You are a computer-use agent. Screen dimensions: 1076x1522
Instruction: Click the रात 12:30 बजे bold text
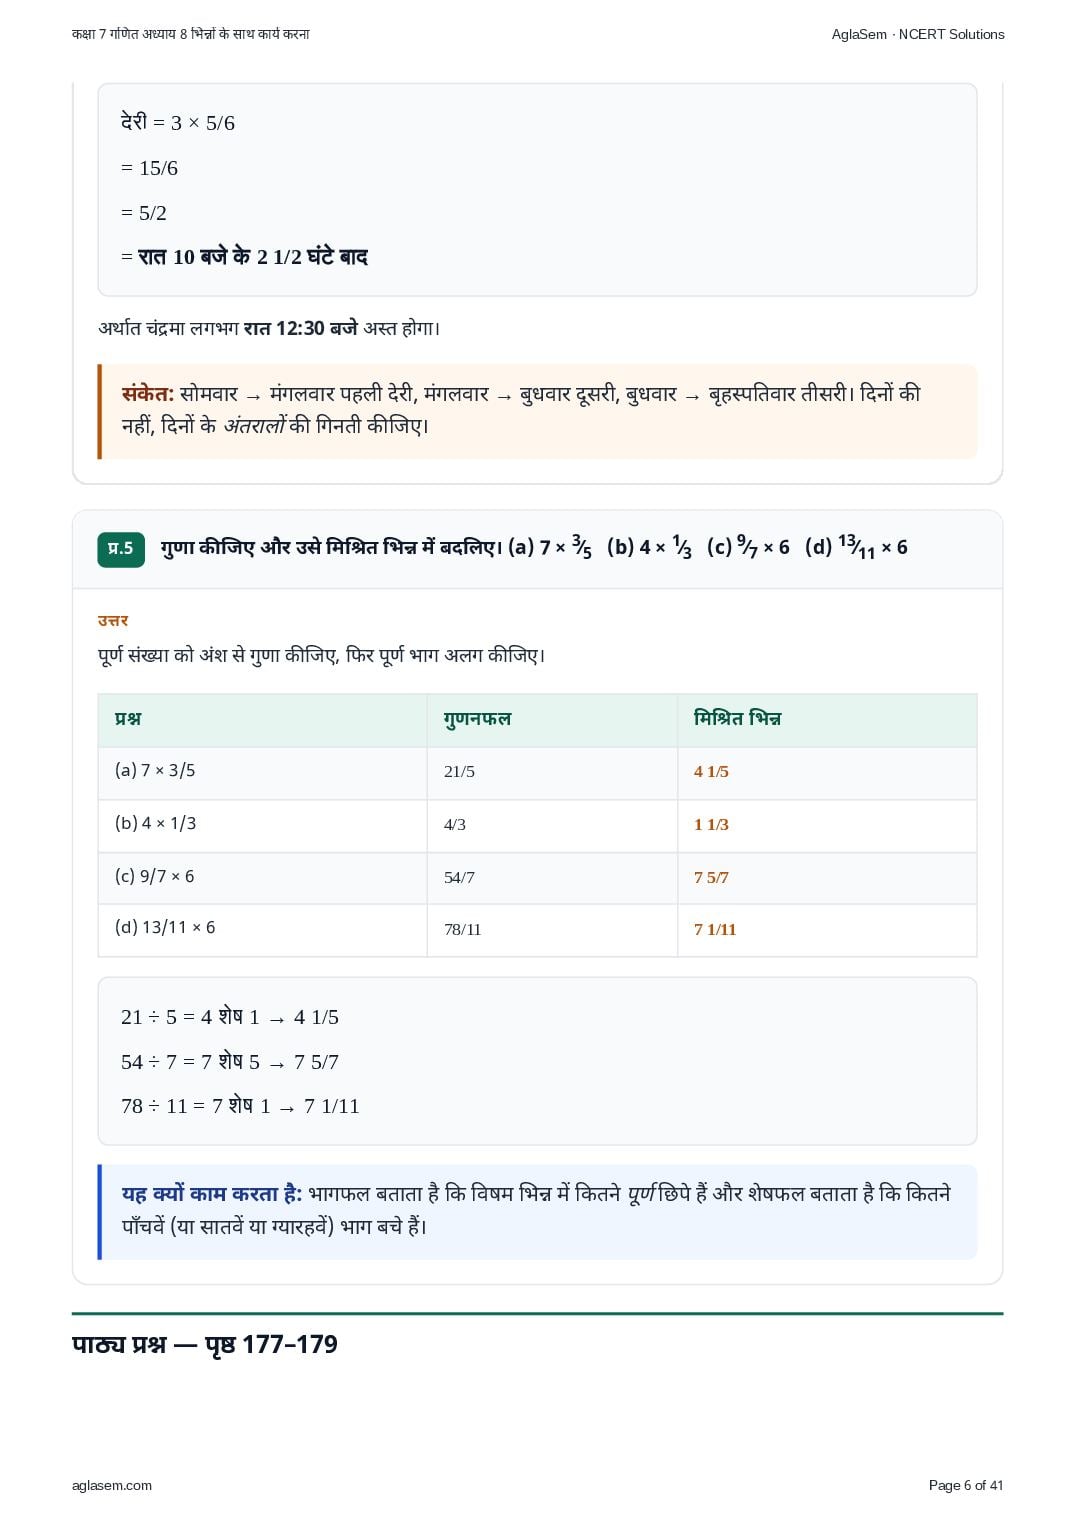[x=300, y=327]
